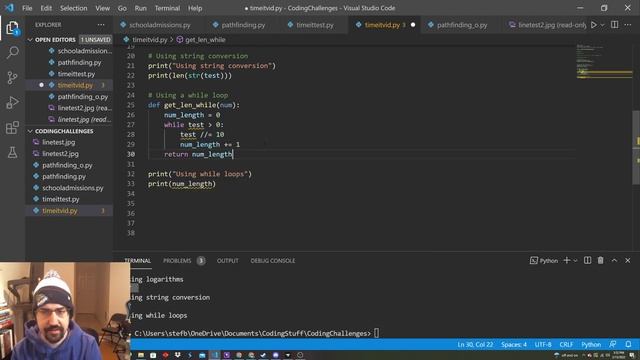Open the Search view in activity bar
This screenshot has height=360, width=640.
click(12, 52)
